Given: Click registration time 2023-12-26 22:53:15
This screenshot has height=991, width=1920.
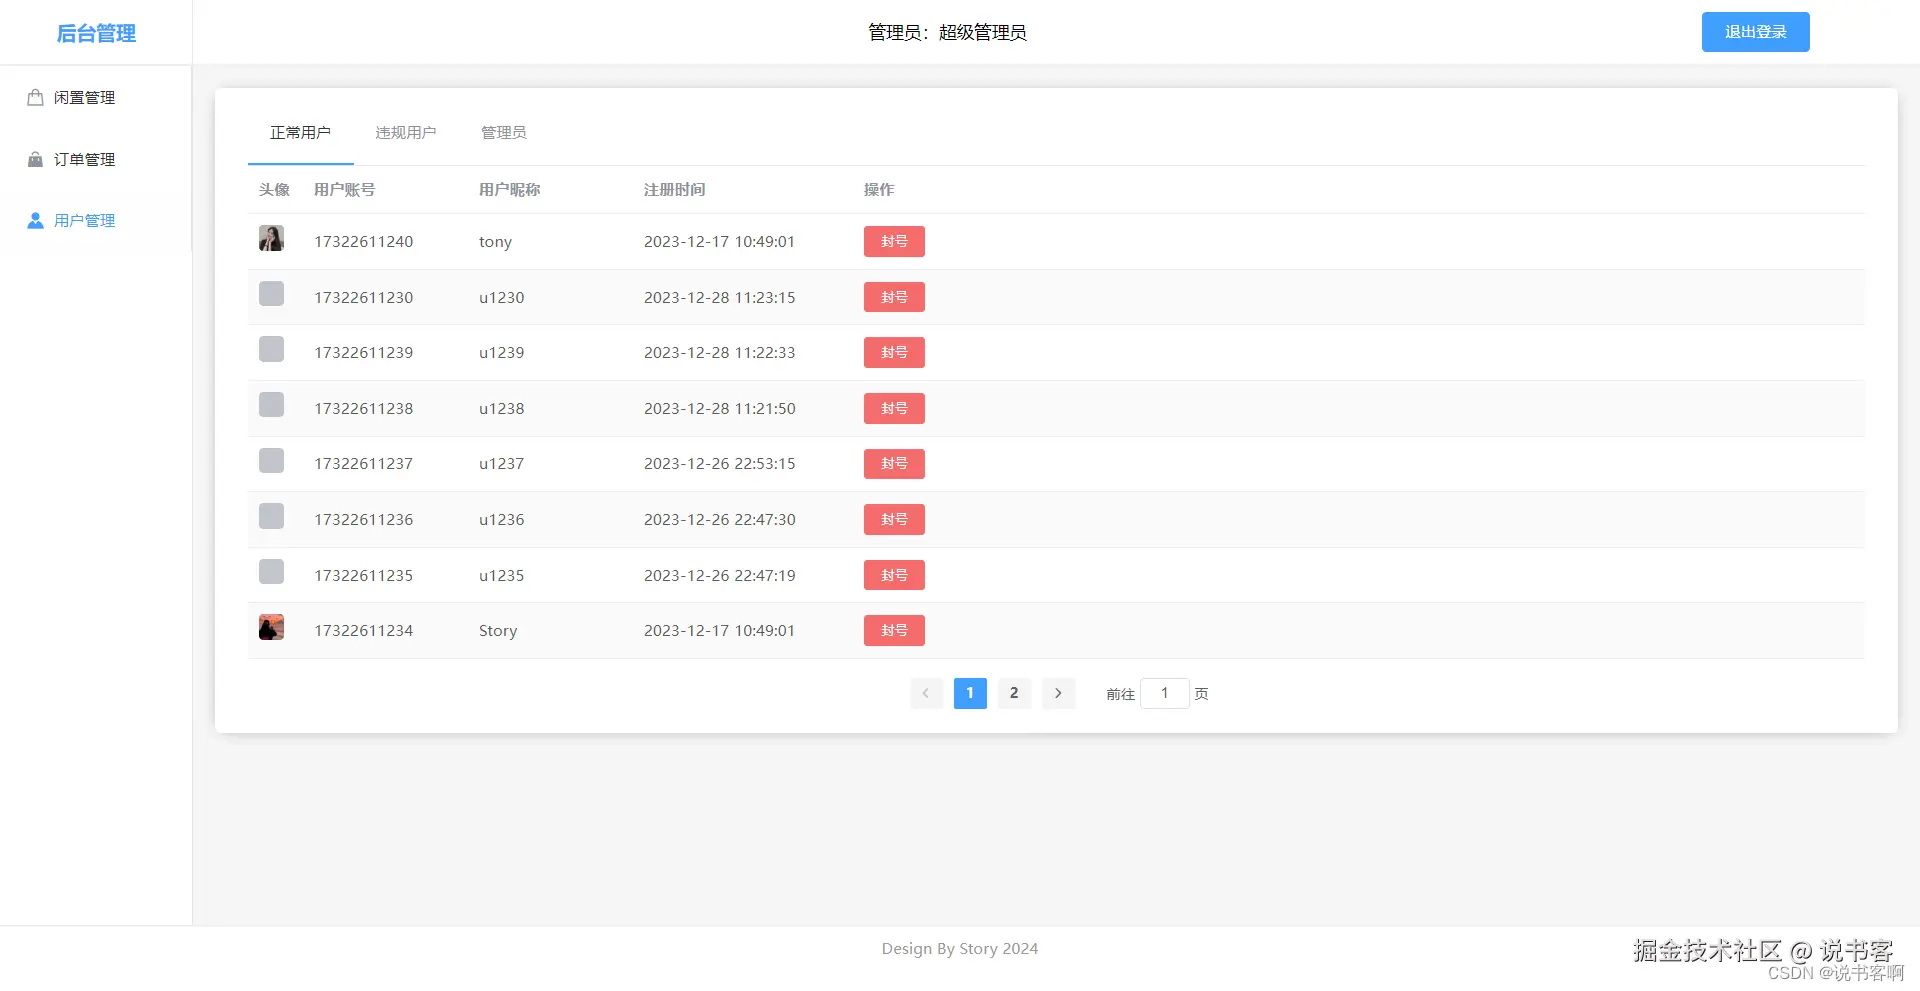Looking at the screenshot, I should 720,463.
